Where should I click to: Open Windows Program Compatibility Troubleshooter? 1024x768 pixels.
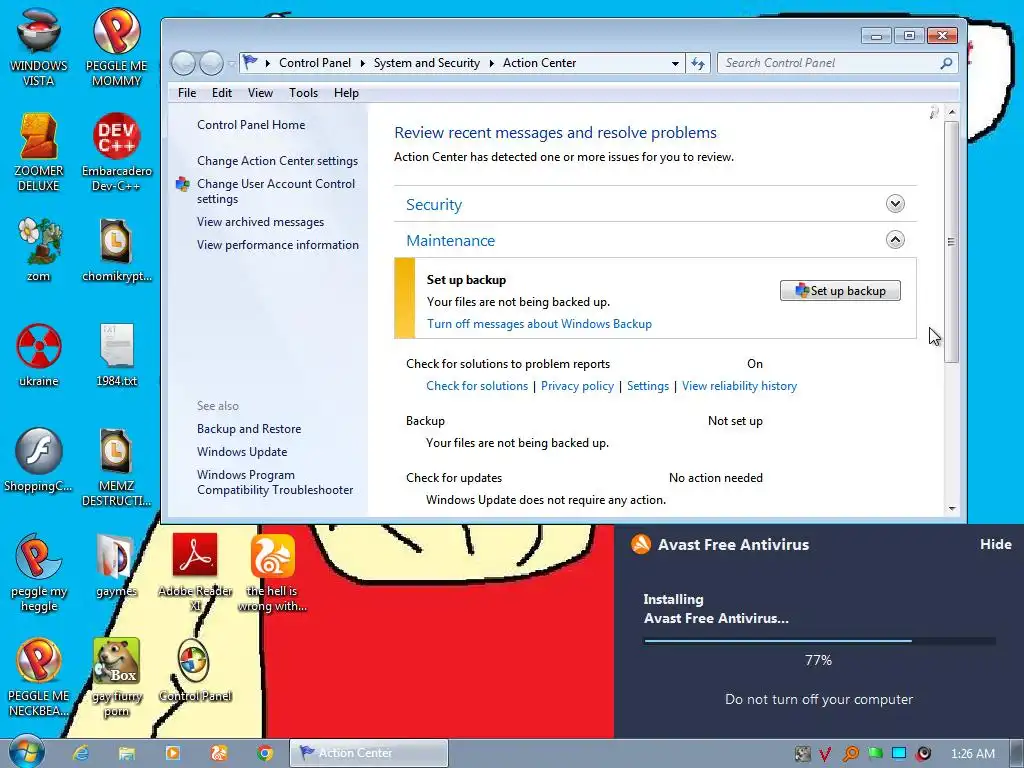tap(275, 482)
